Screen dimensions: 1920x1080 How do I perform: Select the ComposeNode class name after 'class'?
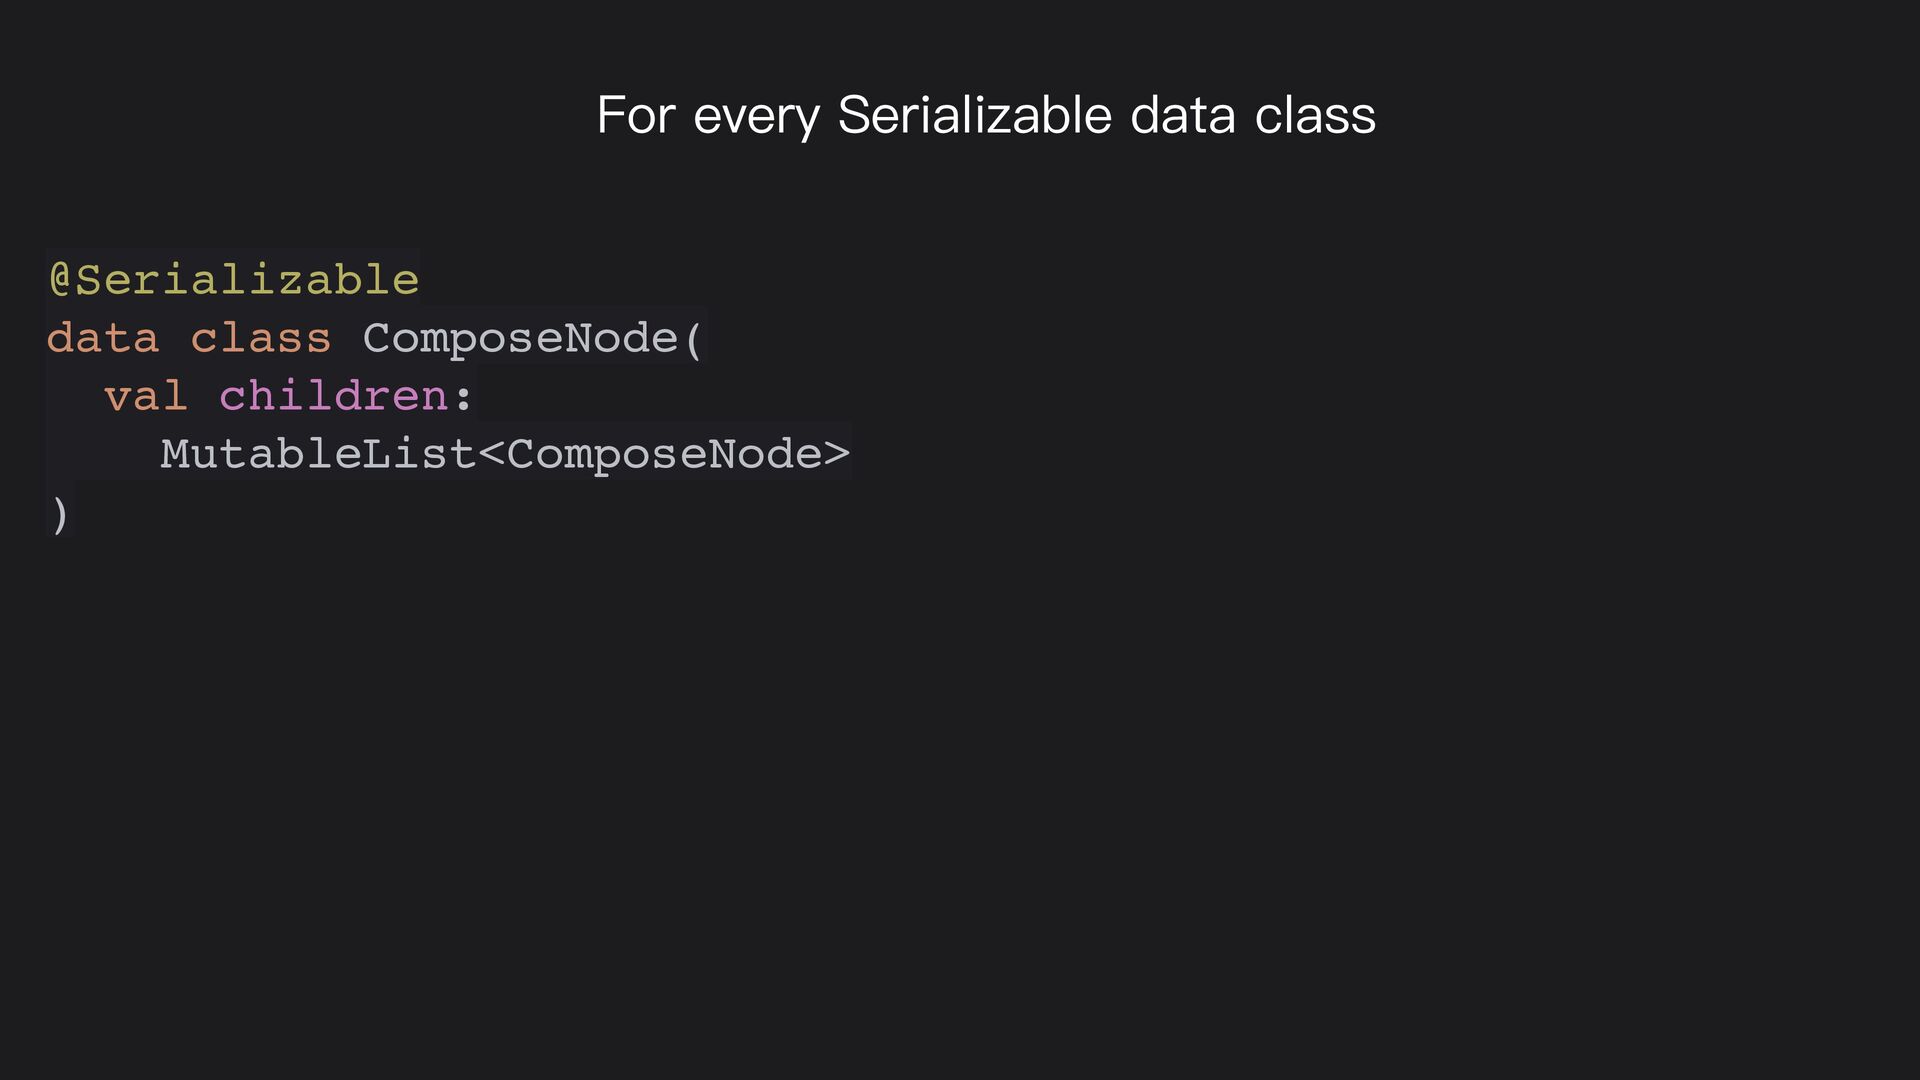pyautogui.click(x=521, y=340)
